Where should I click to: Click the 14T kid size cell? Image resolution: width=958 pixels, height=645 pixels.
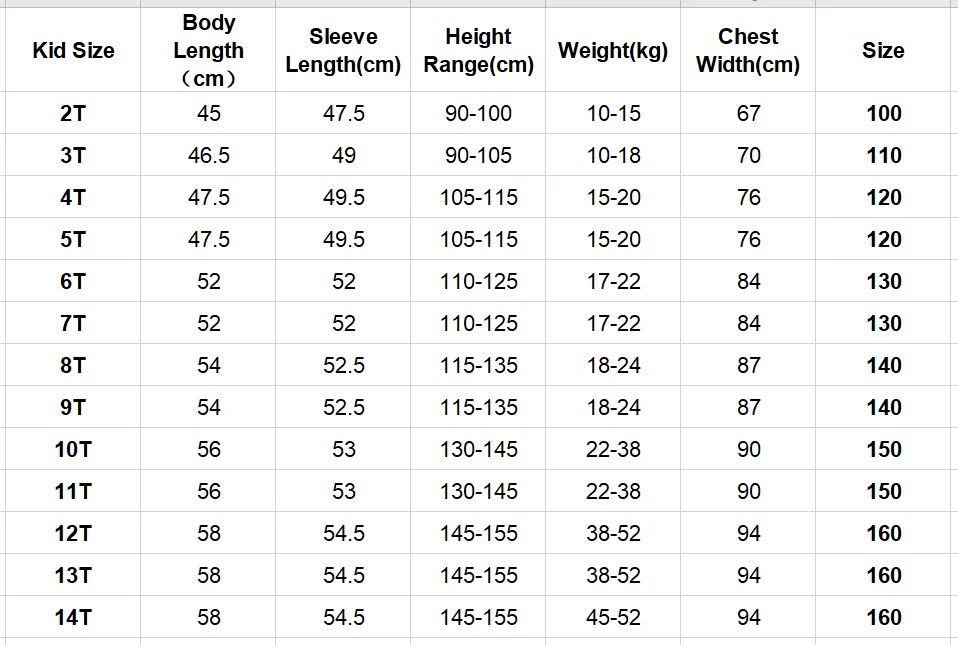pos(73,617)
